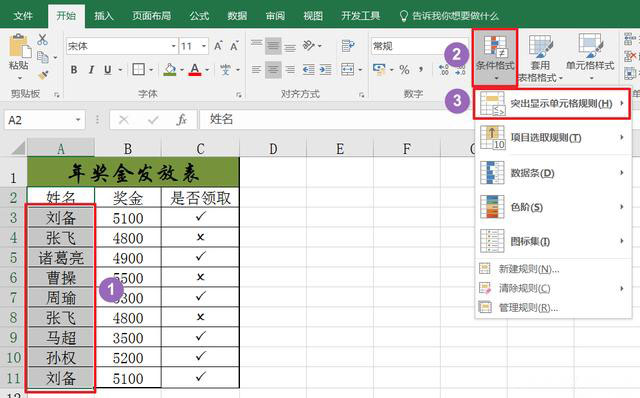Select 突出显示单元格规则(H) menu item
The image size is (640, 398).
[x=552, y=104]
